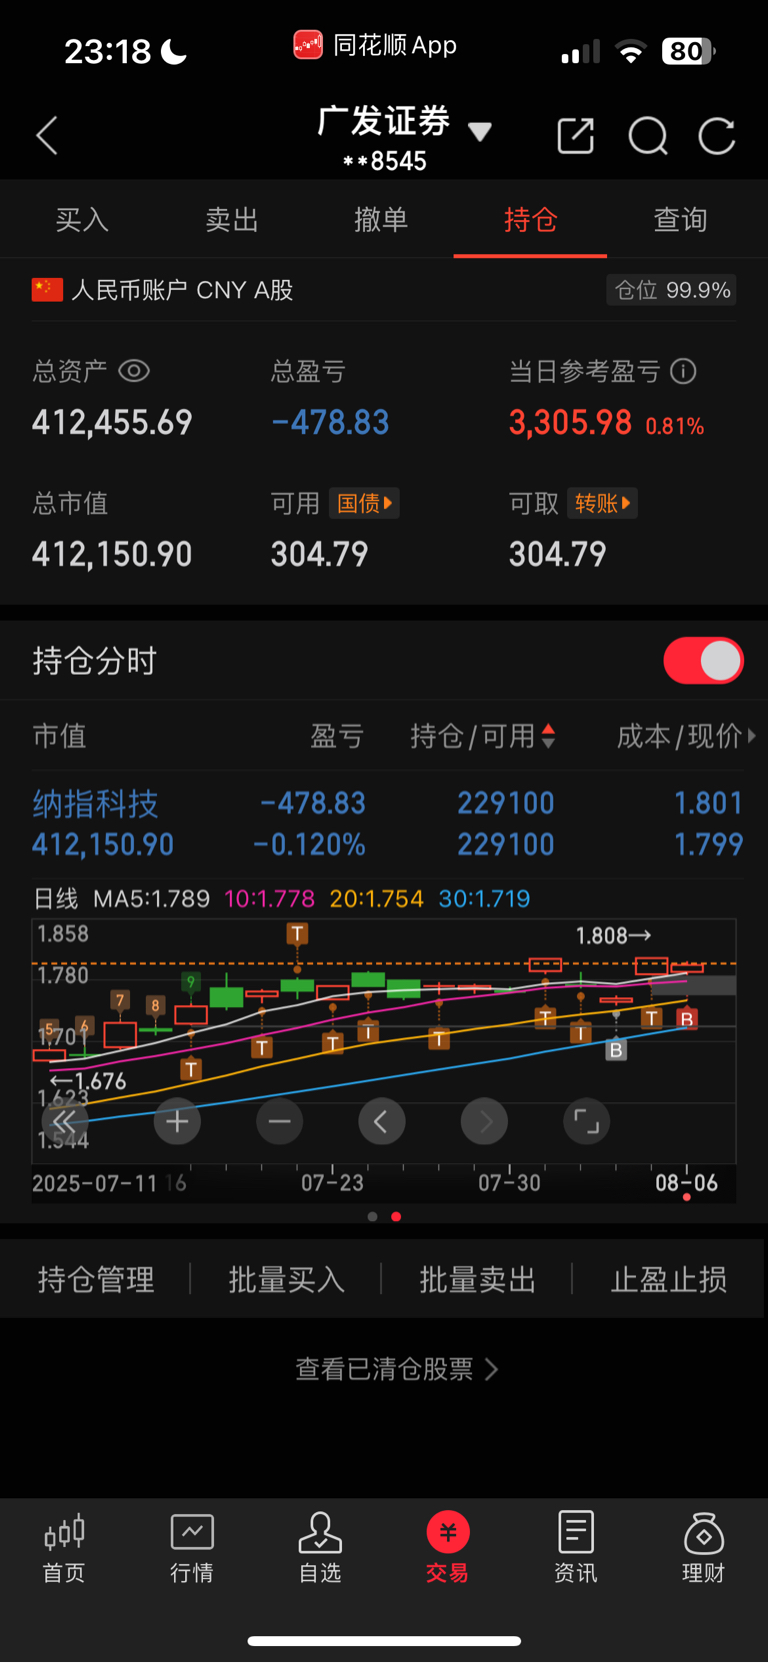
Task: Open 批量卖出
Action: [x=478, y=1279]
